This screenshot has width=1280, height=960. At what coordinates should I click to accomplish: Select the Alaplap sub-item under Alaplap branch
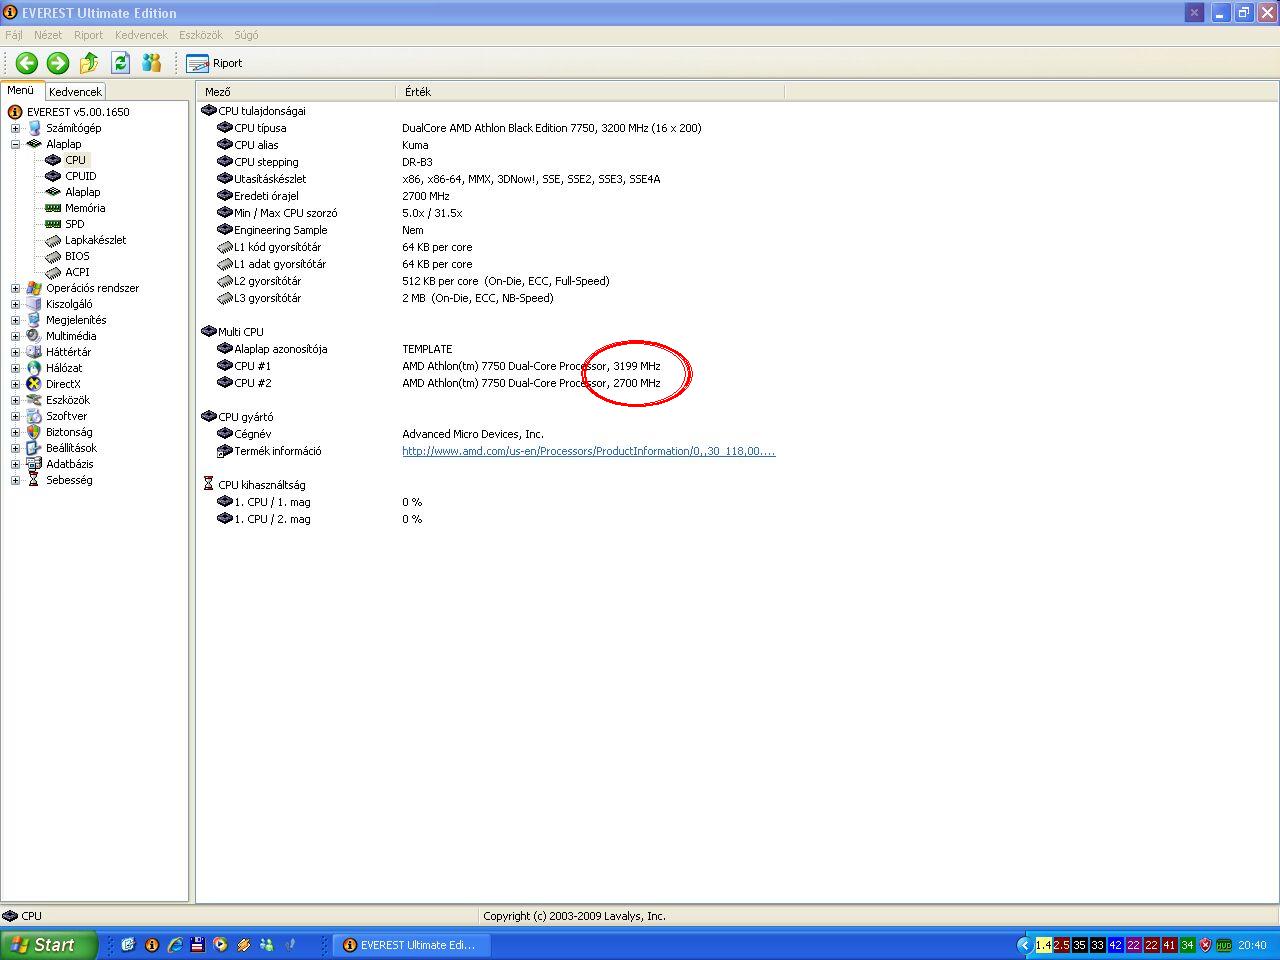(82, 192)
